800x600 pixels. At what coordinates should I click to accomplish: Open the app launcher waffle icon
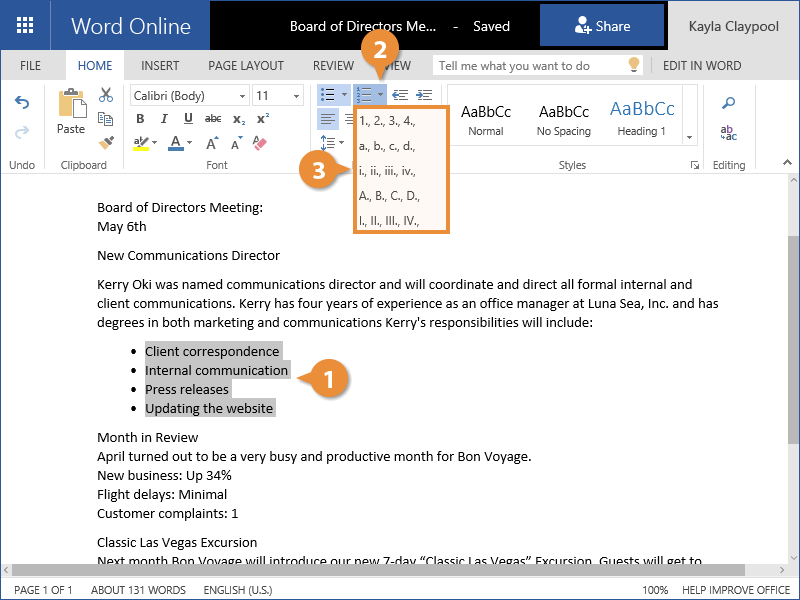(x=25, y=26)
